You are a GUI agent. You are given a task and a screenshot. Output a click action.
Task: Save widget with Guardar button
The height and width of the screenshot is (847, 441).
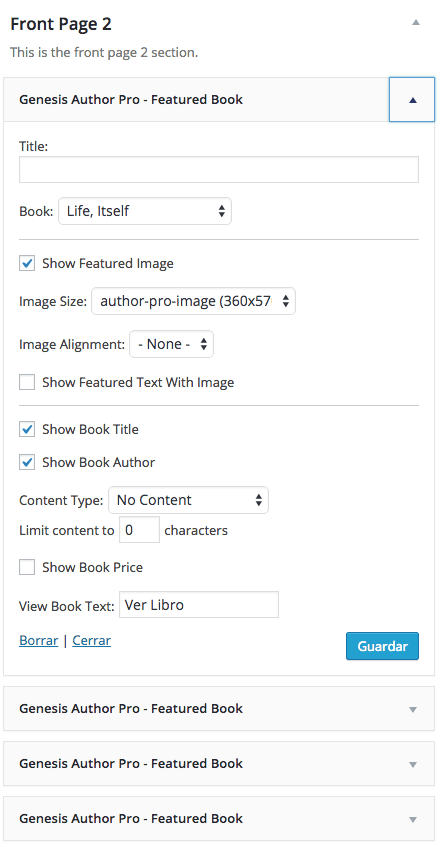point(382,646)
